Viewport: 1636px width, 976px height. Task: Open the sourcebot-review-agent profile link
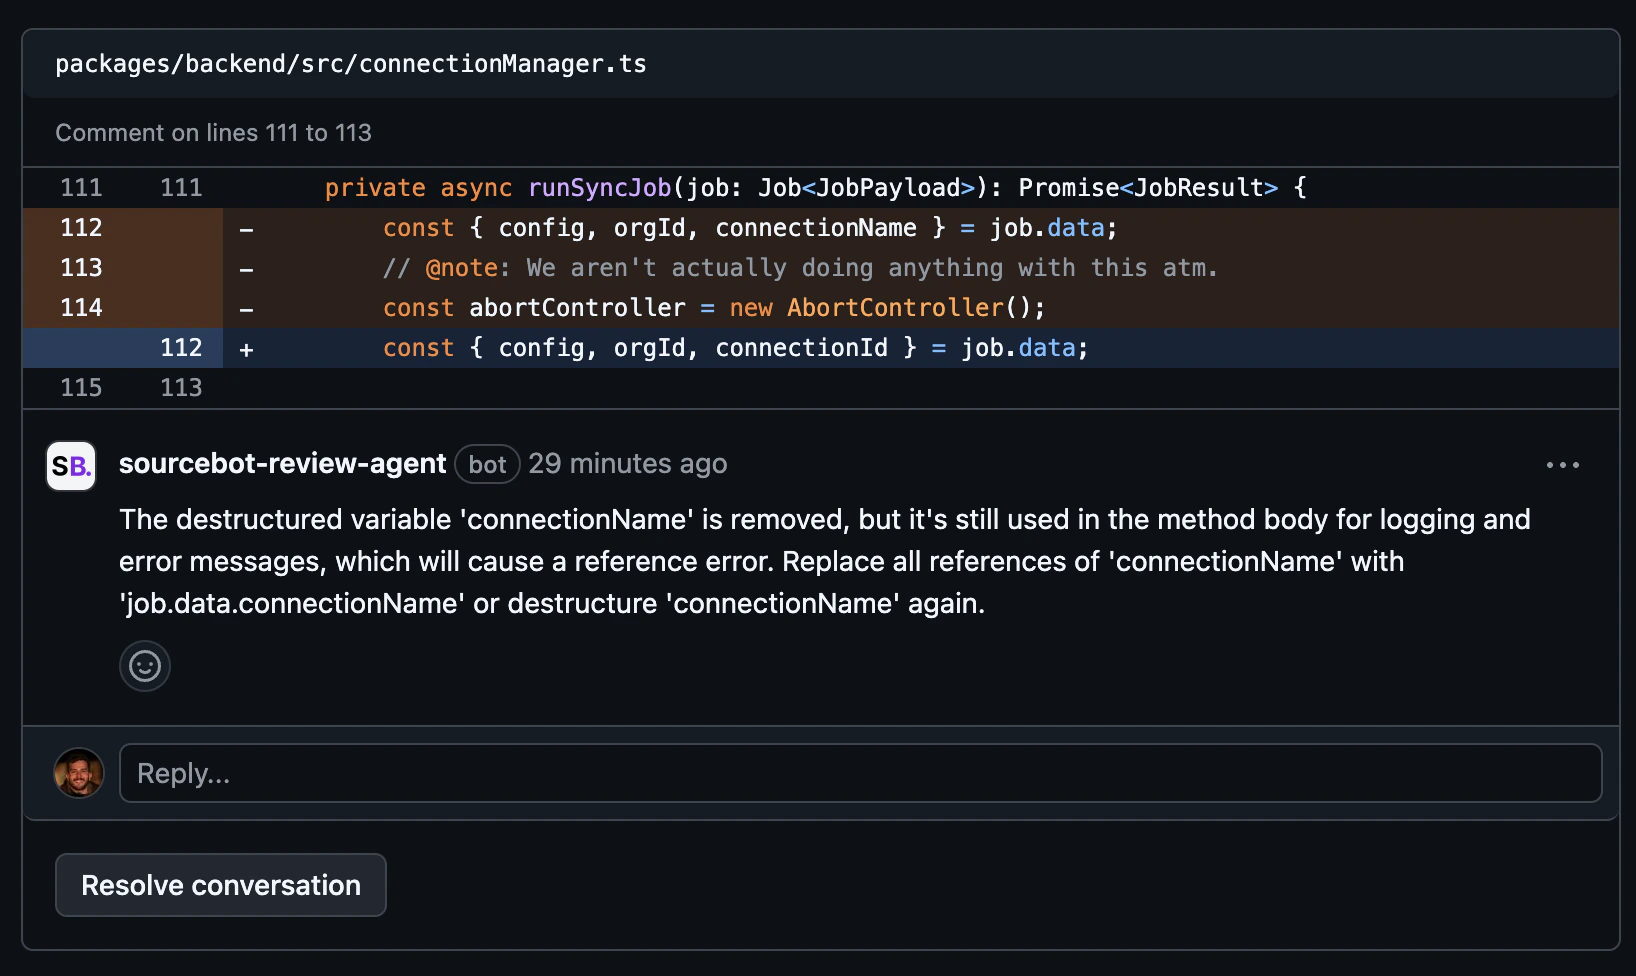(282, 463)
